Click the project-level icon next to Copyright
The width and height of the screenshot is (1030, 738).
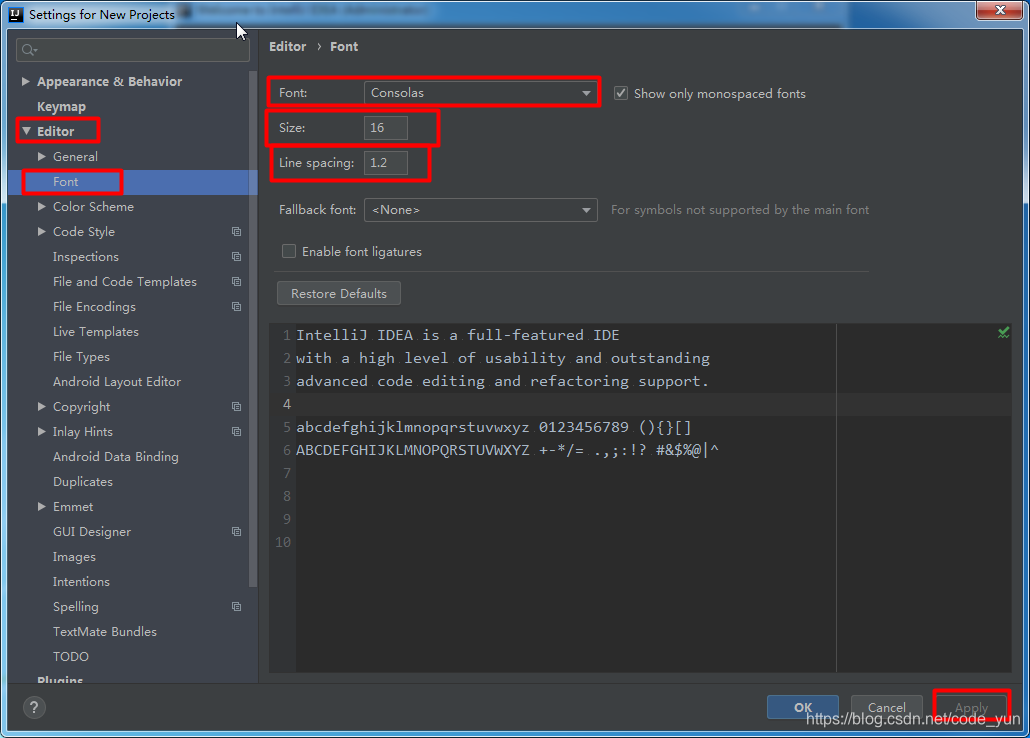point(236,407)
